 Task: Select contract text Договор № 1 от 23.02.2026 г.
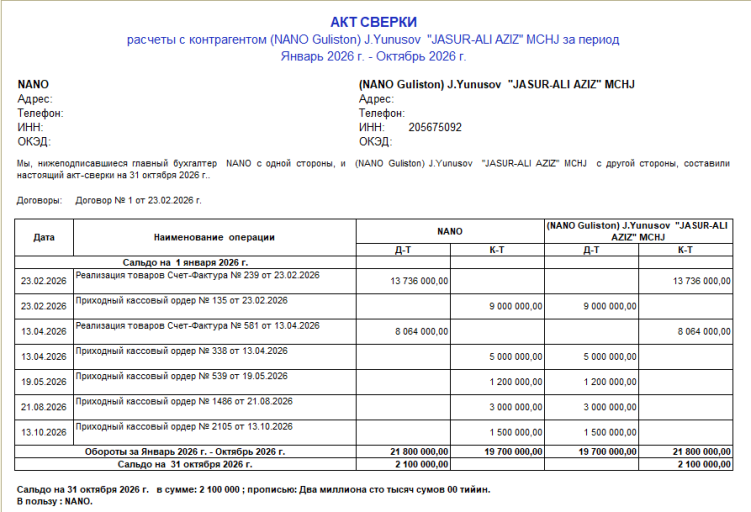click(x=138, y=200)
